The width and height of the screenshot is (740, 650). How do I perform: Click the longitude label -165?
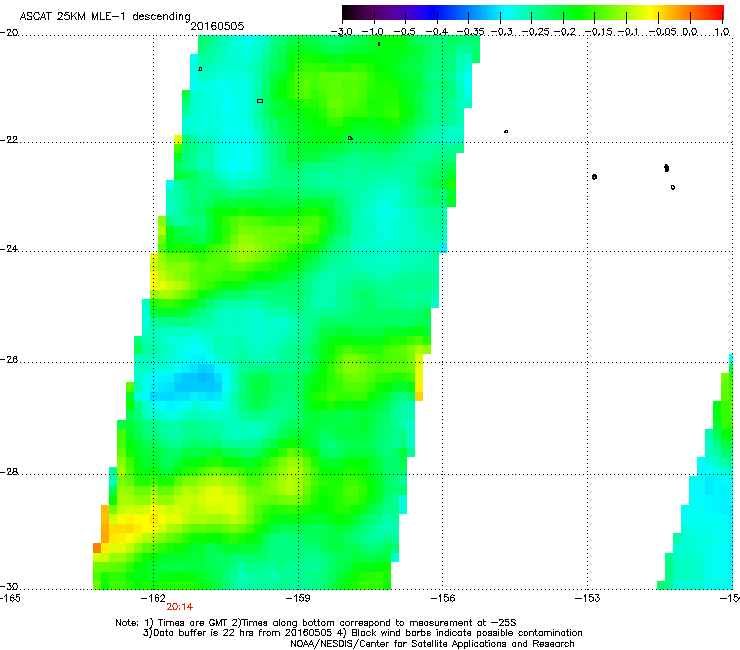(10, 598)
